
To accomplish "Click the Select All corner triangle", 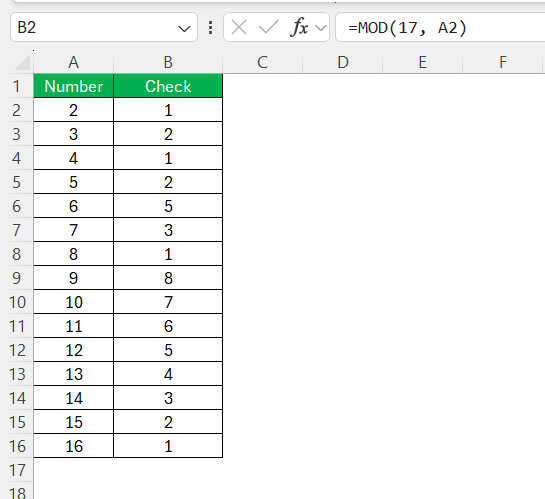I will coord(22,63).
